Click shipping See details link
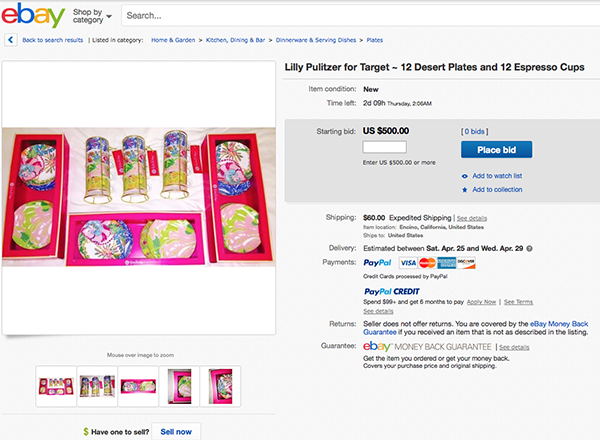 tap(472, 217)
